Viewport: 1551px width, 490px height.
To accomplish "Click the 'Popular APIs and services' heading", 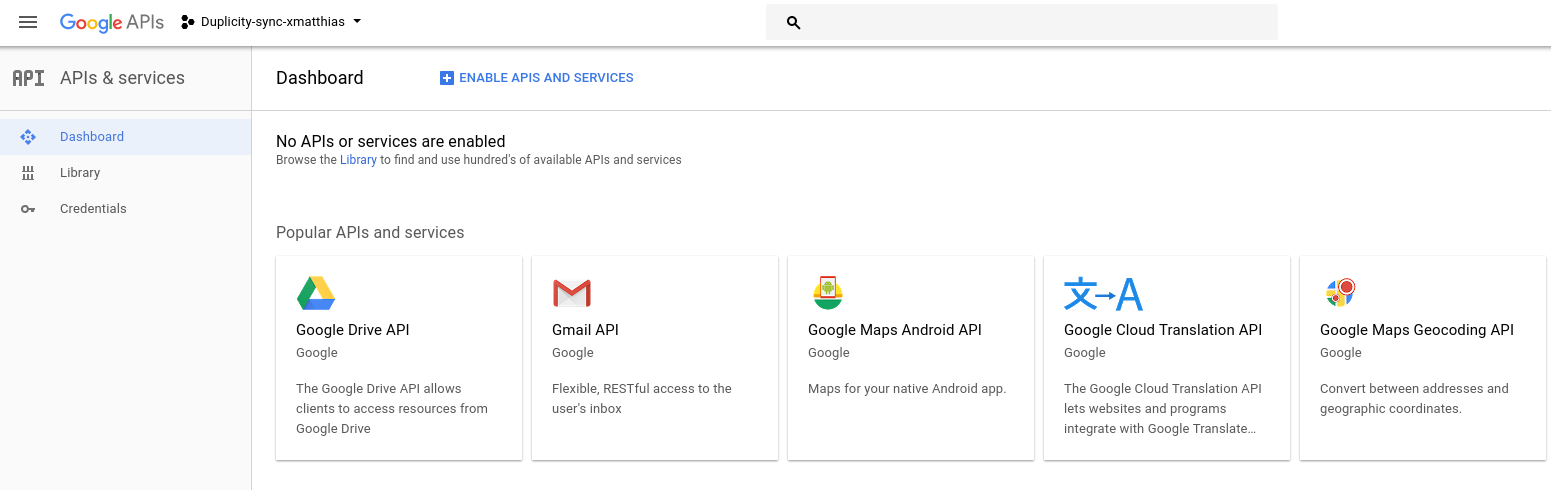I will pyautogui.click(x=370, y=233).
